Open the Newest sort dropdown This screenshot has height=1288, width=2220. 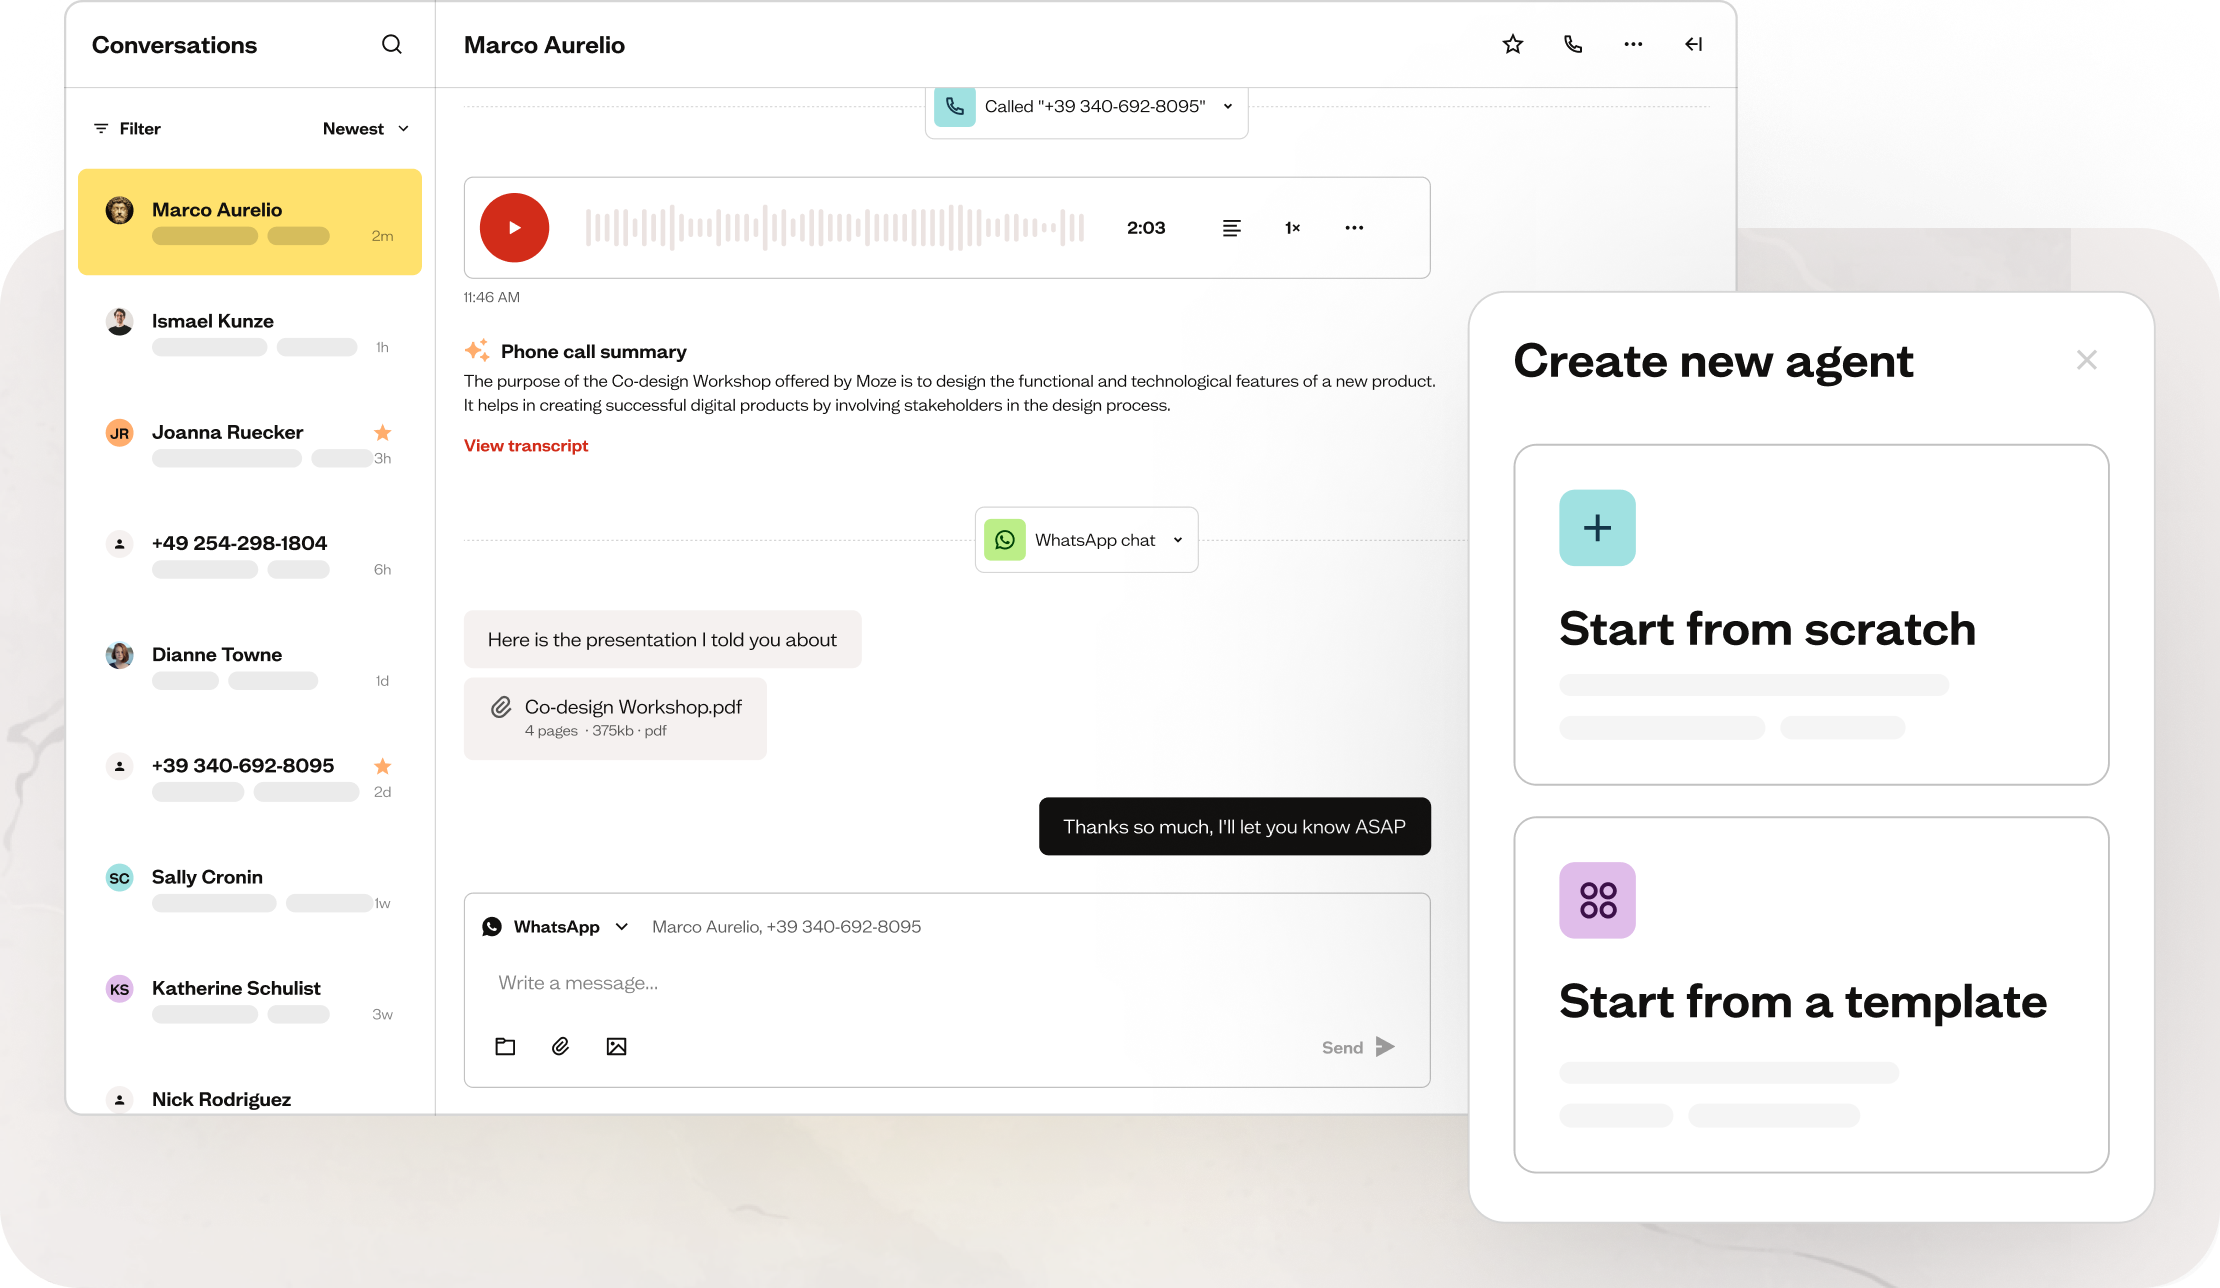pyautogui.click(x=366, y=129)
